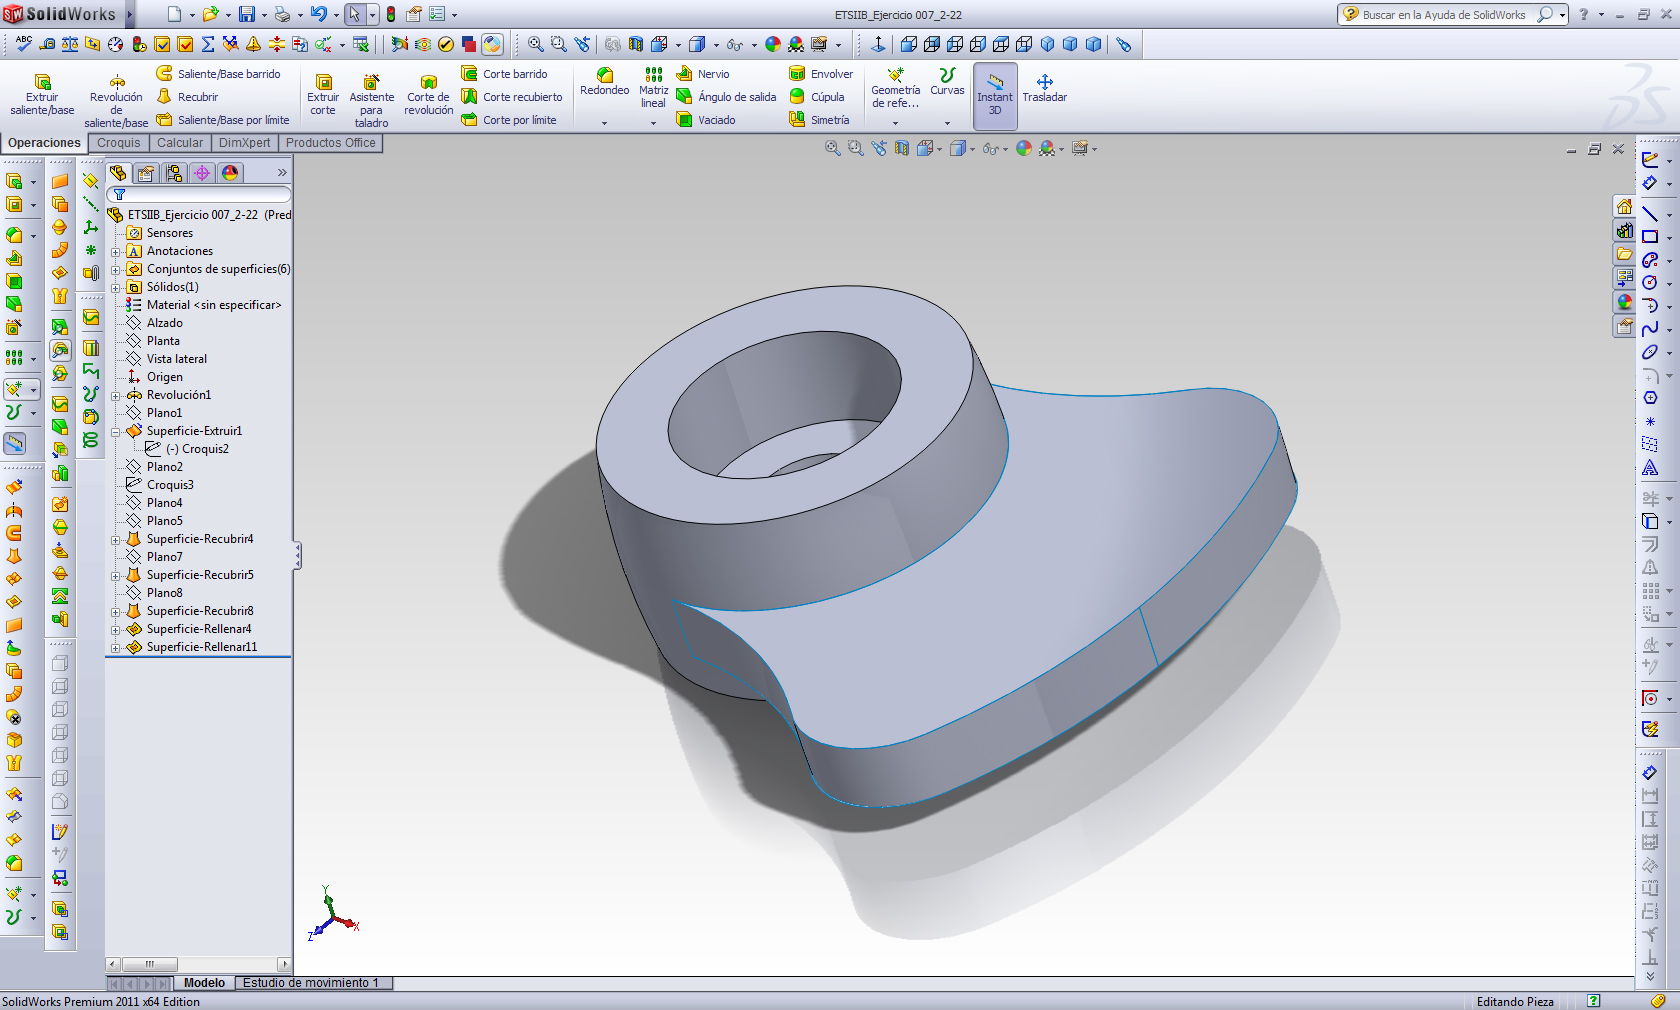Viewport: 1680px width, 1010px height.
Task: Click the Cúpula dome tool
Action: tap(817, 97)
